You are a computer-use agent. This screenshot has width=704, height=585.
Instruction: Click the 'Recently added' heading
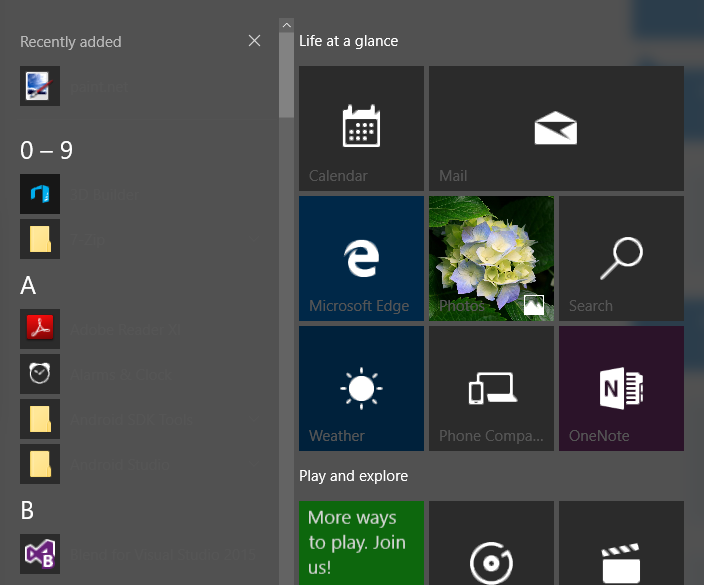point(70,42)
